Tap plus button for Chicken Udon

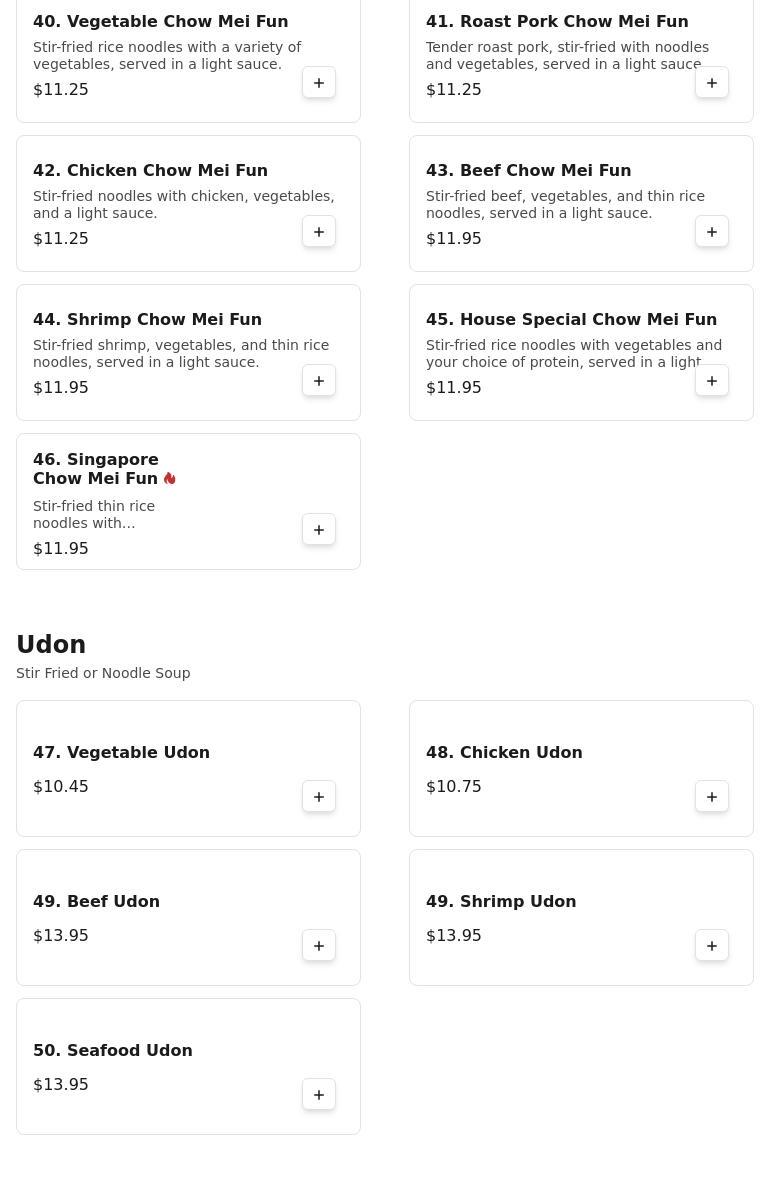712,797
